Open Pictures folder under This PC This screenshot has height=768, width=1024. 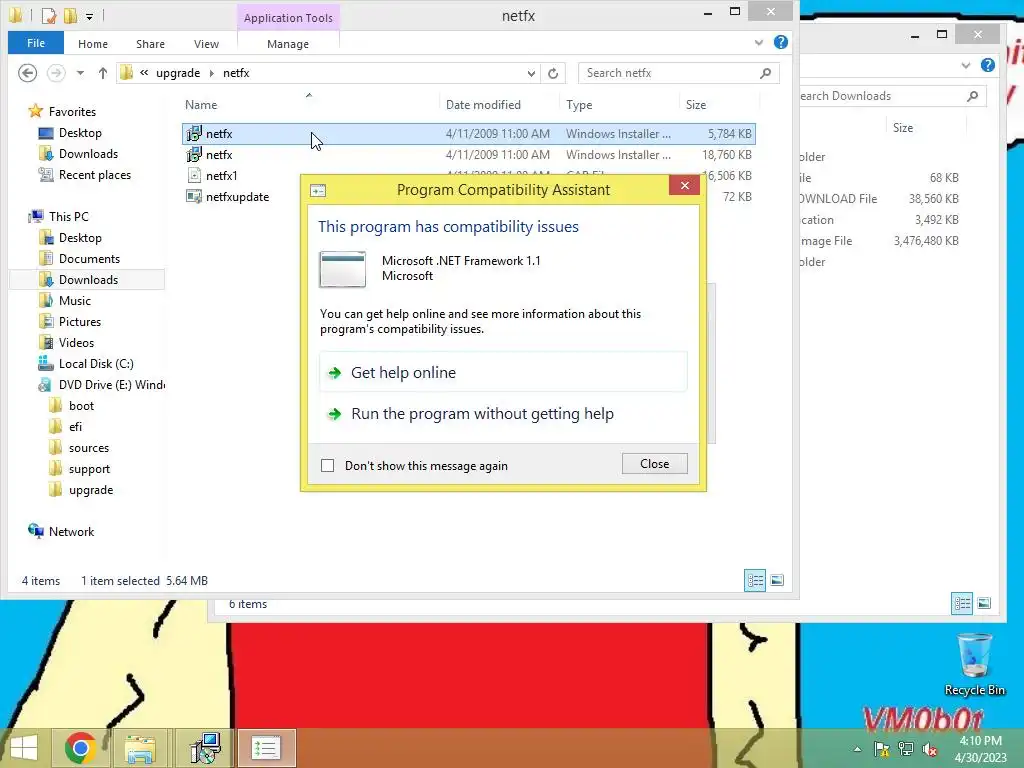(x=80, y=321)
